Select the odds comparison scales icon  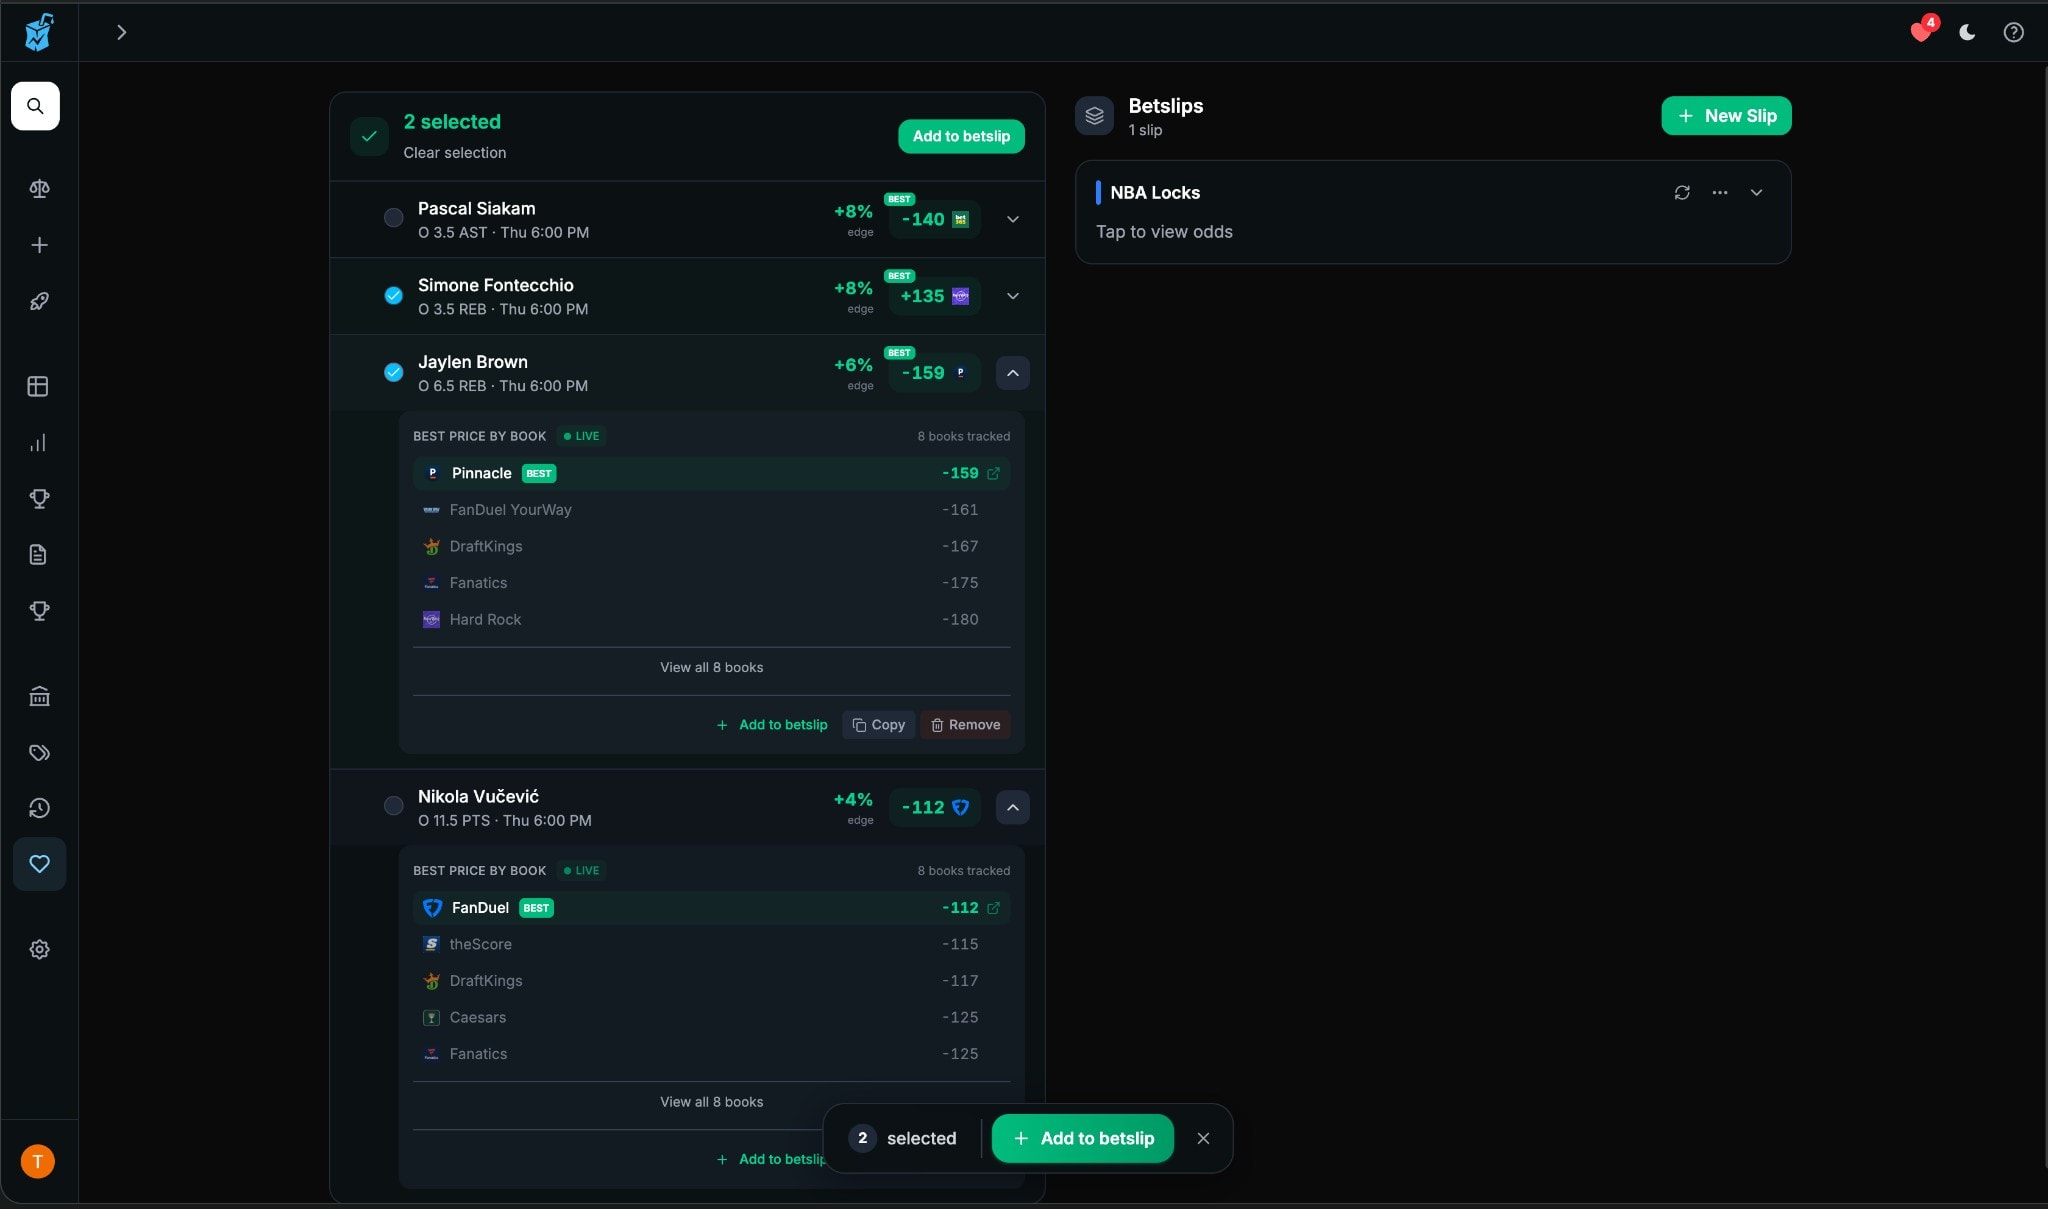[39, 188]
